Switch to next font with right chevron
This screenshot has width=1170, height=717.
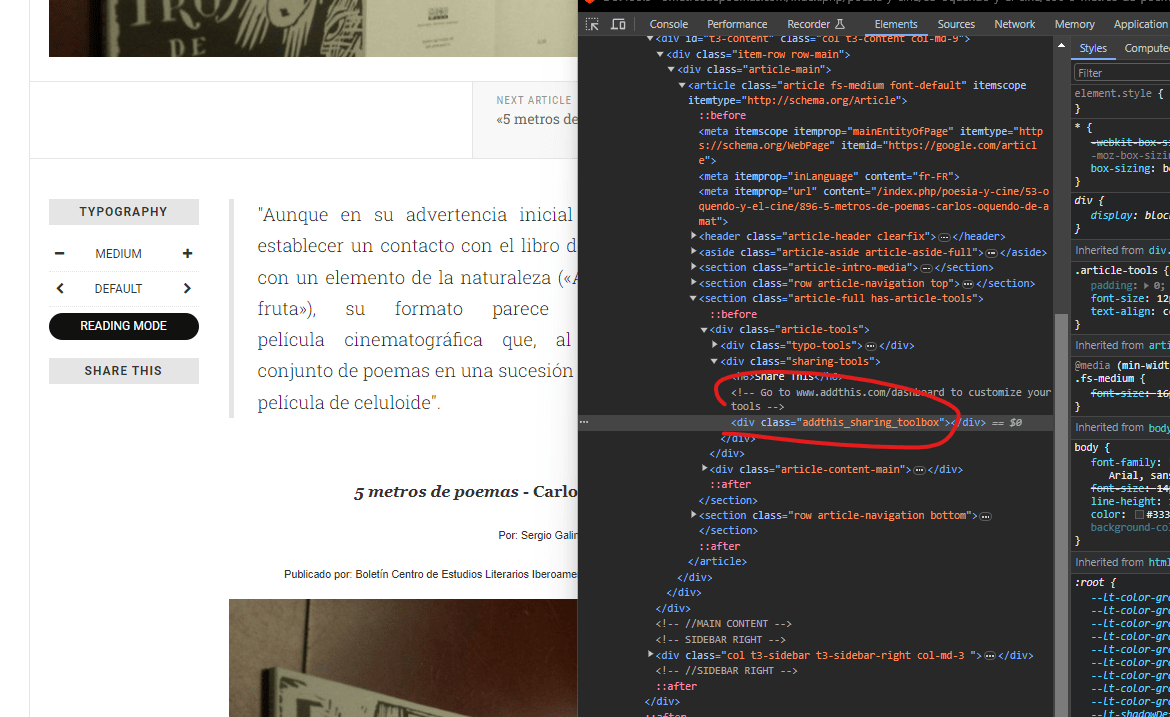(187, 289)
